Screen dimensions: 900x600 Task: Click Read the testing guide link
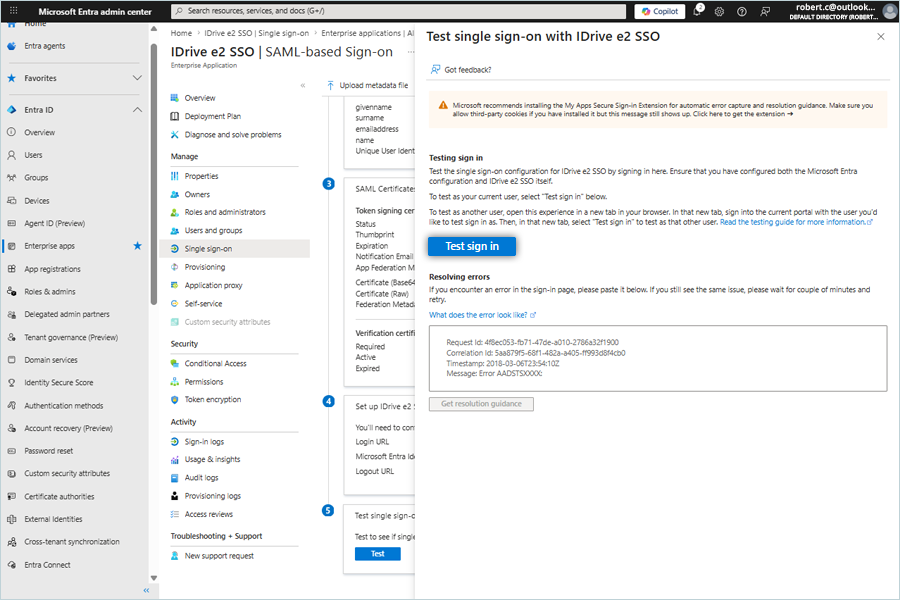(x=796, y=222)
